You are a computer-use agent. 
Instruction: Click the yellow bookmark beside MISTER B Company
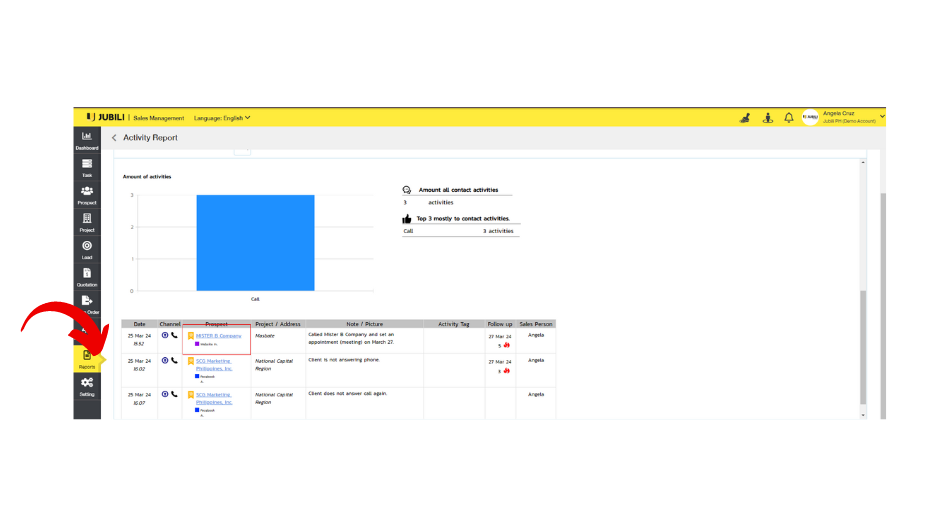point(190,336)
